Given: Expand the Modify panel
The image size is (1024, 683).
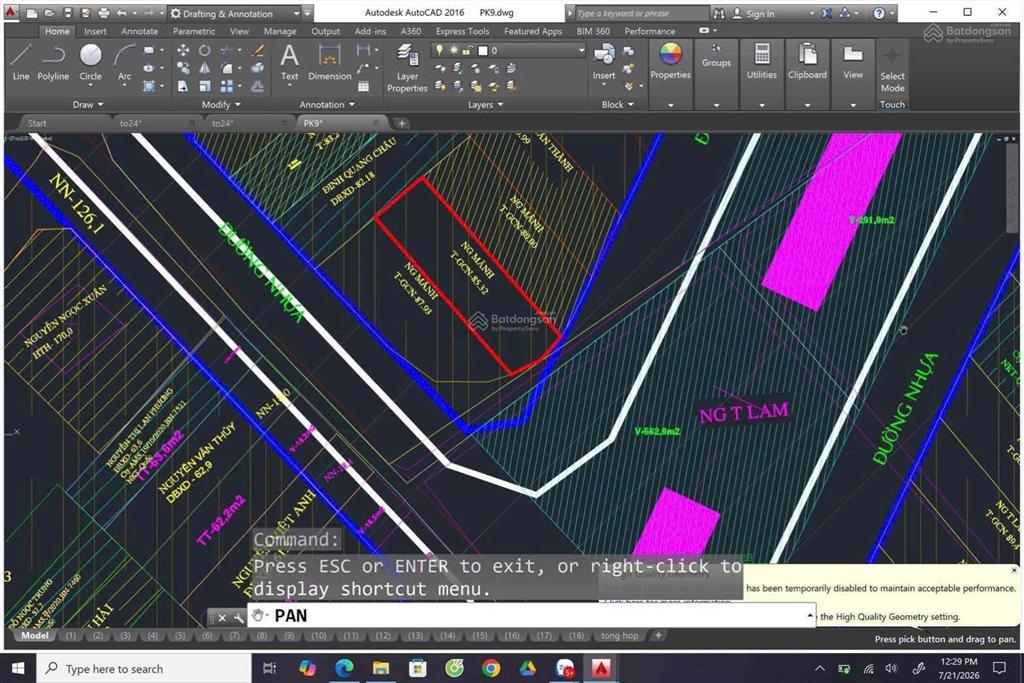Looking at the screenshot, I should 221,104.
